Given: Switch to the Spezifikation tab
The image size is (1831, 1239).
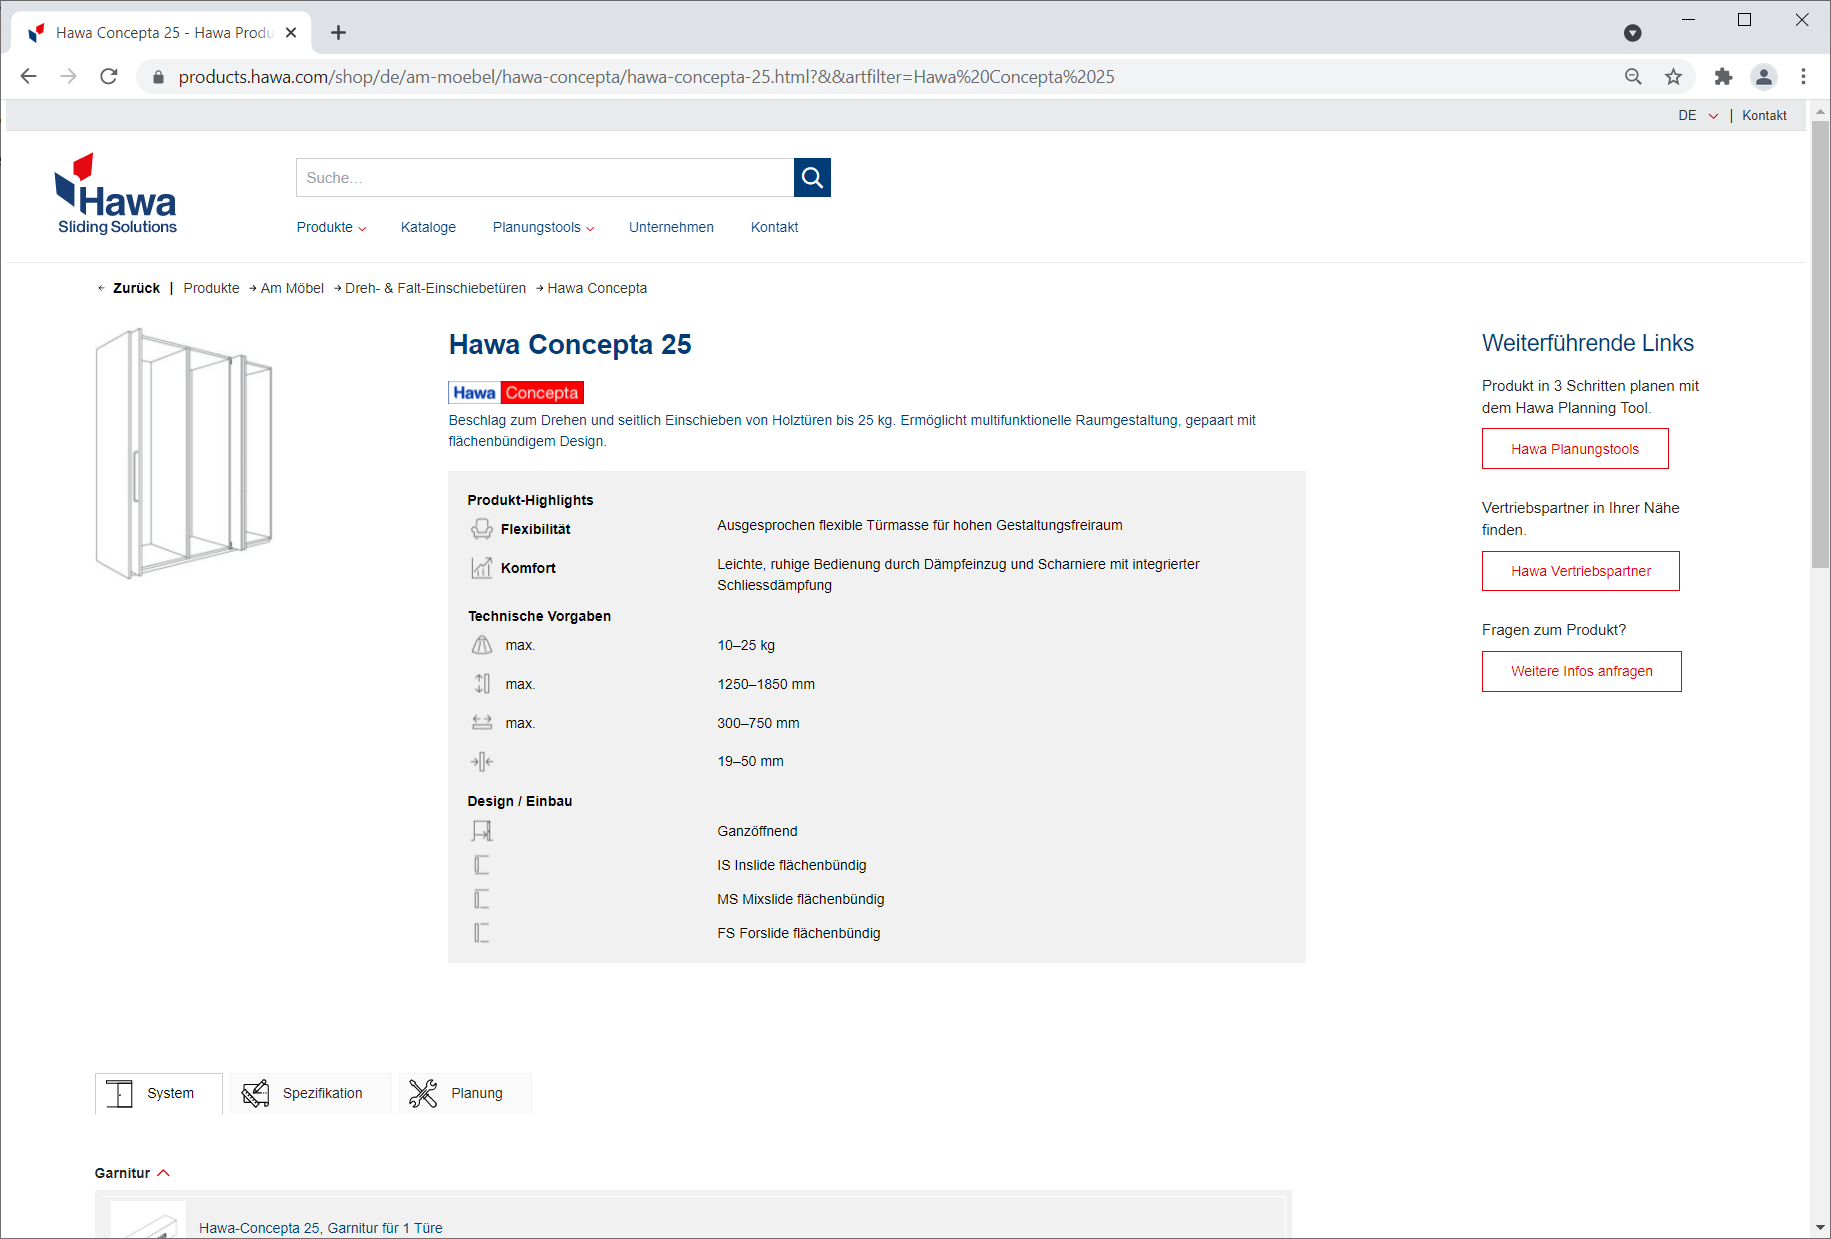Looking at the screenshot, I should [x=311, y=1093].
